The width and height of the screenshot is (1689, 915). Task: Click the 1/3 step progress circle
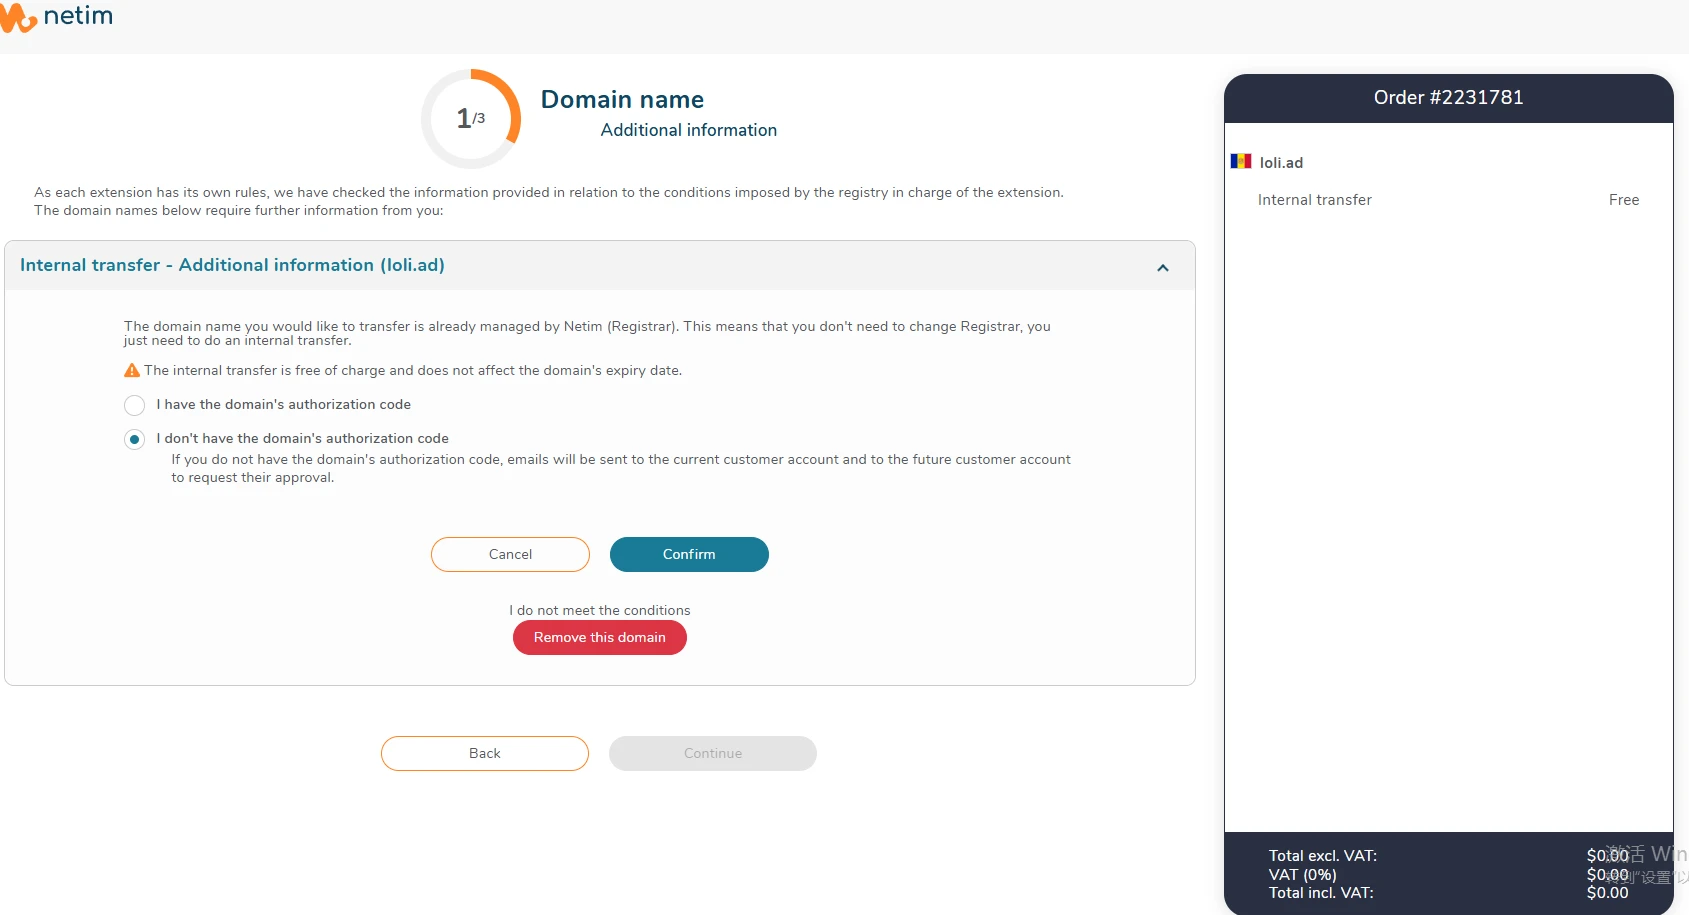coord(471,119)
